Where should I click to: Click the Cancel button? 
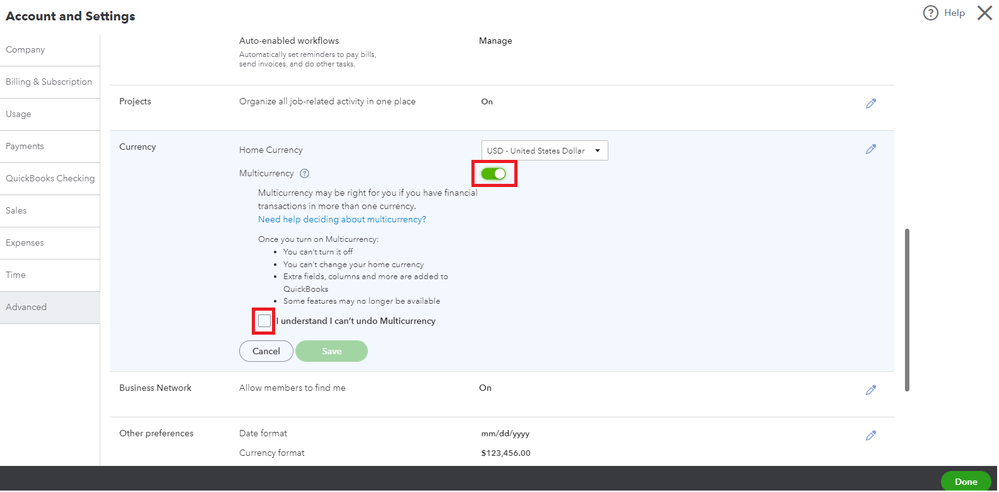tap(266, 351)
